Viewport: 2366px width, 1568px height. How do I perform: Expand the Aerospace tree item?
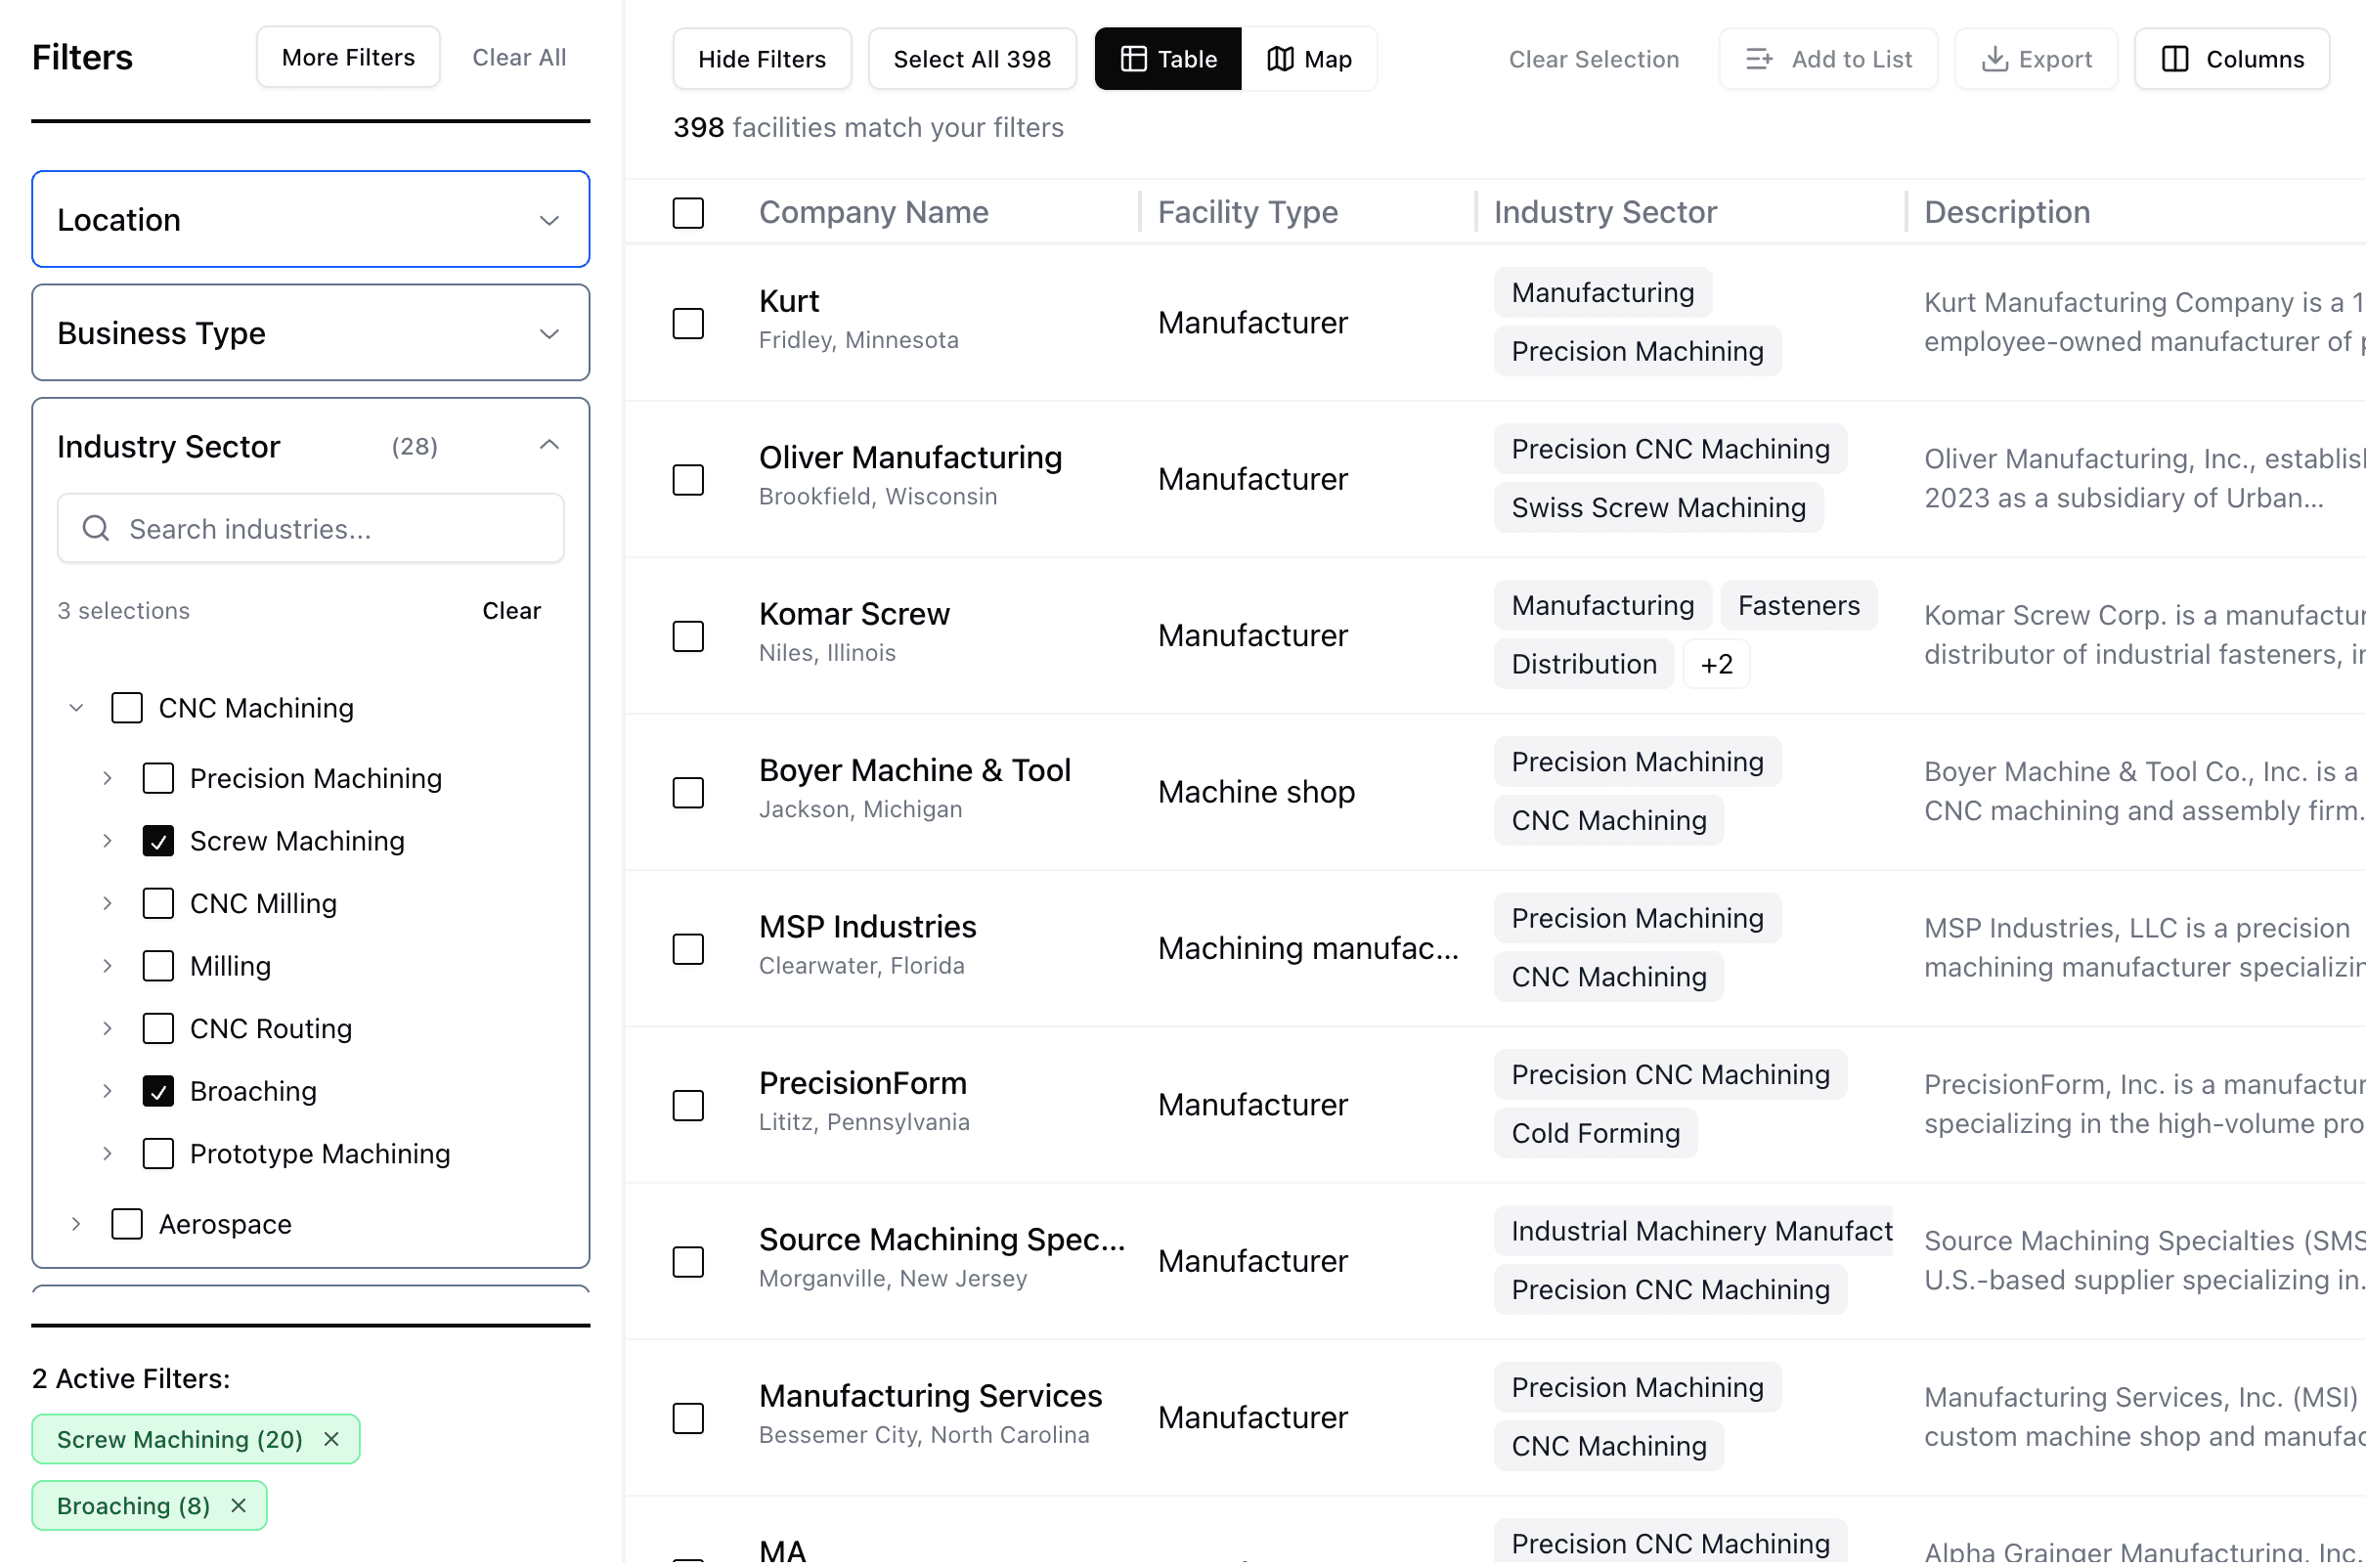click(x=75, y=1223)
